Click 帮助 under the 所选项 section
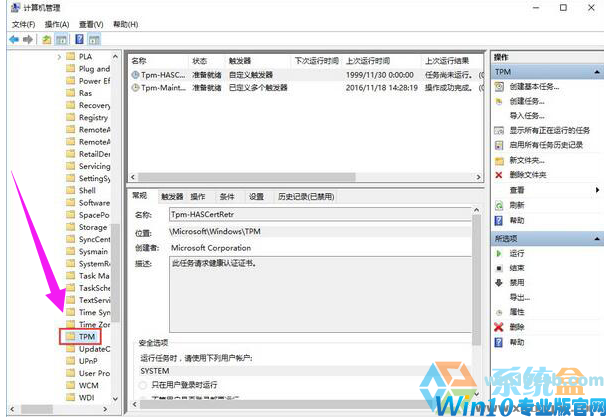Image resolution: width=612 pixels, height=420 pixels. pos(517,342)
